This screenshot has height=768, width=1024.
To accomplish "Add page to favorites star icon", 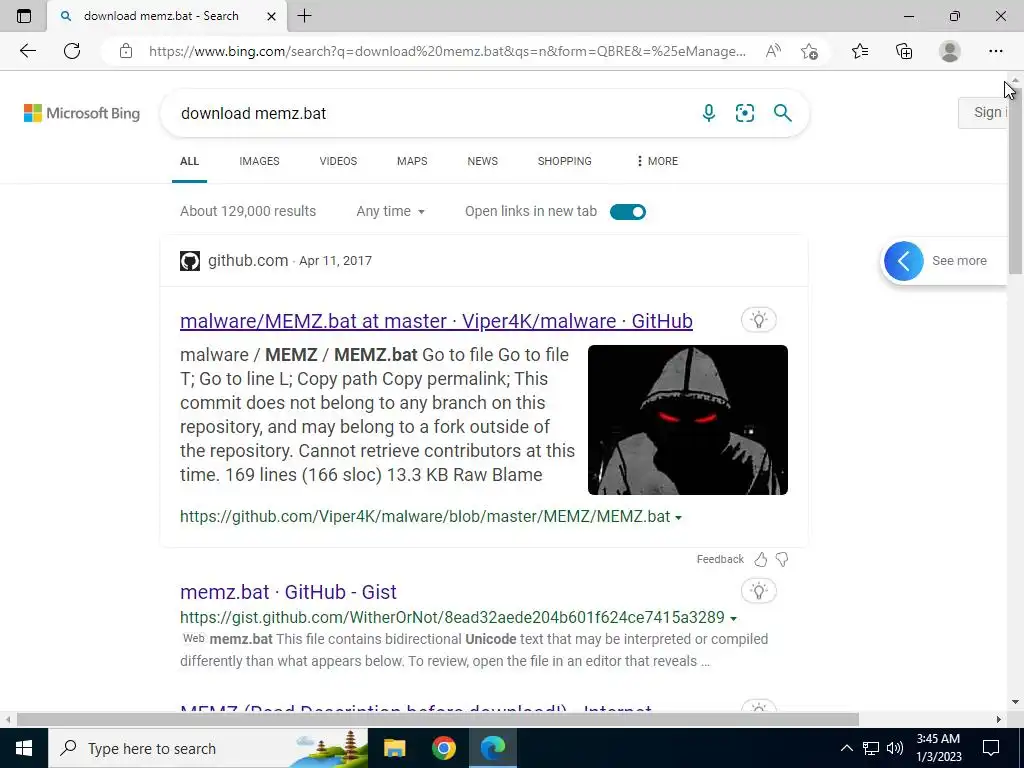I will tap(809, 51).
